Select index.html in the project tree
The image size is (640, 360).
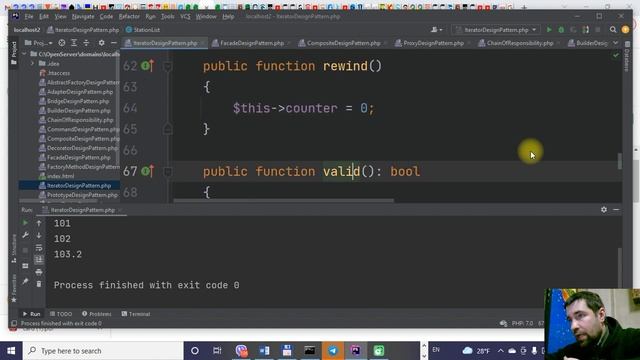coord(60,176)
